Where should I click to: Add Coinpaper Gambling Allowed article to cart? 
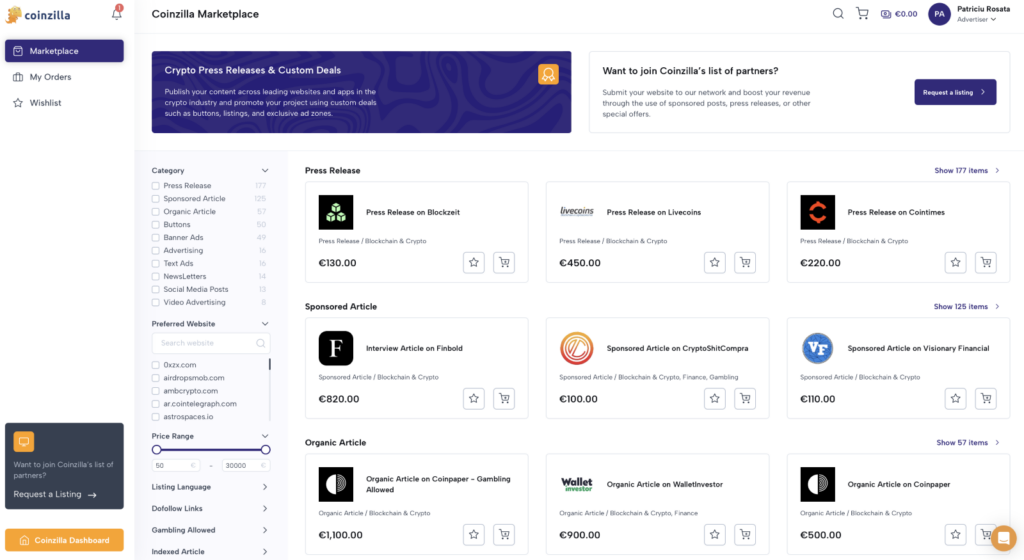tap(504, 535)
